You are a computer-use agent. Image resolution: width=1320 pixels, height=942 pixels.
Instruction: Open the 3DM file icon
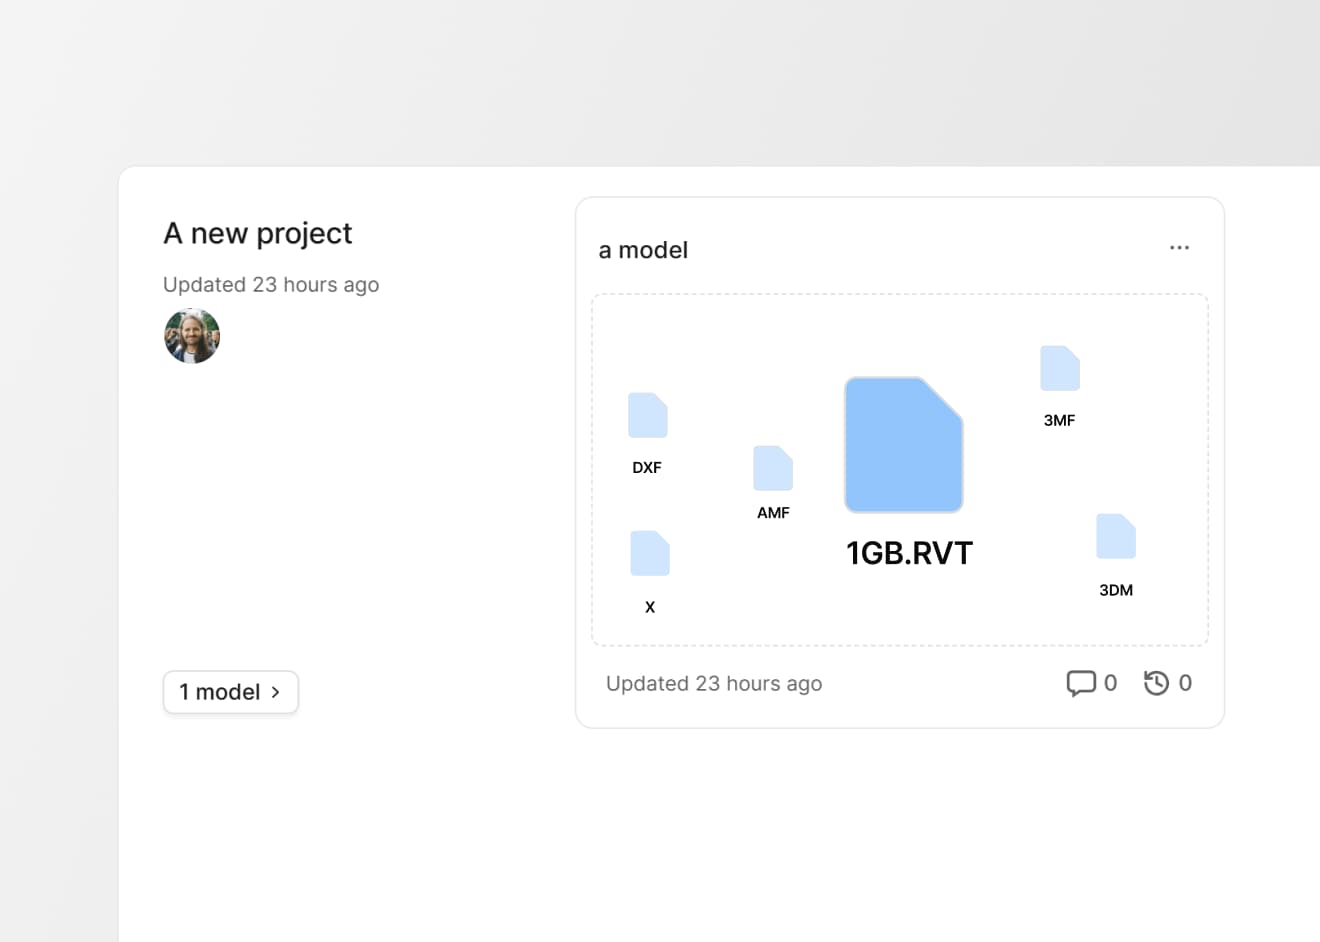pyautogui.click(x=1116, y=536)
